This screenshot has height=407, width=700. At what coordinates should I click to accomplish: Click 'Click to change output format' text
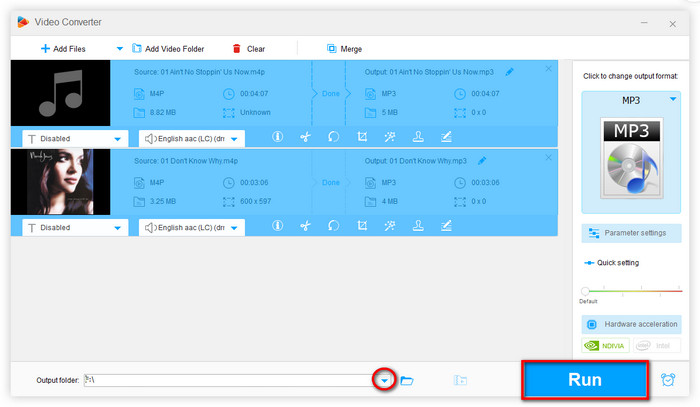click(x=630, y=76)
